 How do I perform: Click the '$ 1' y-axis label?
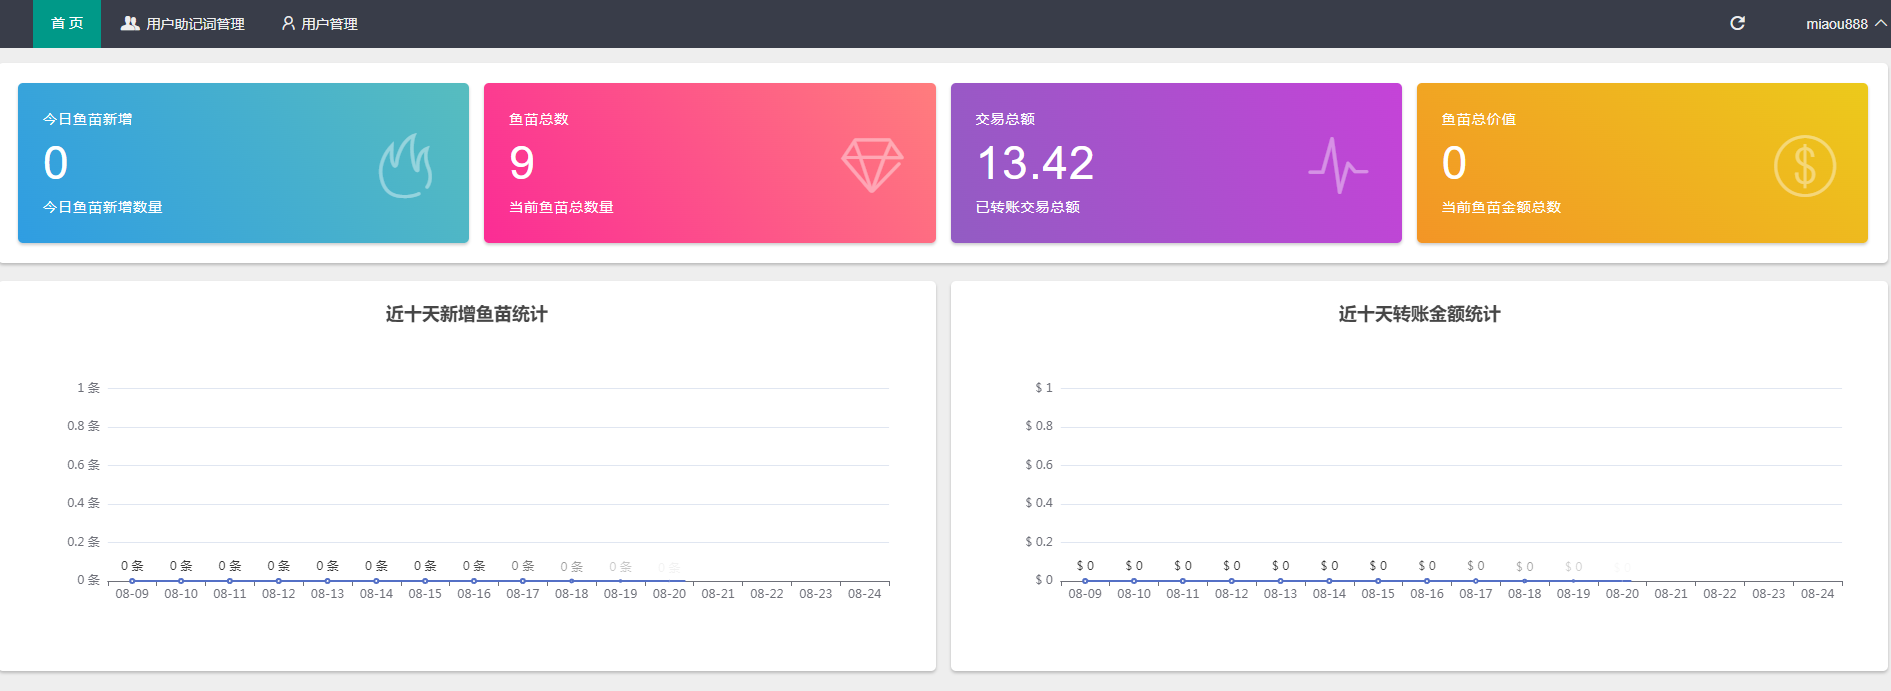[1043, 388]
